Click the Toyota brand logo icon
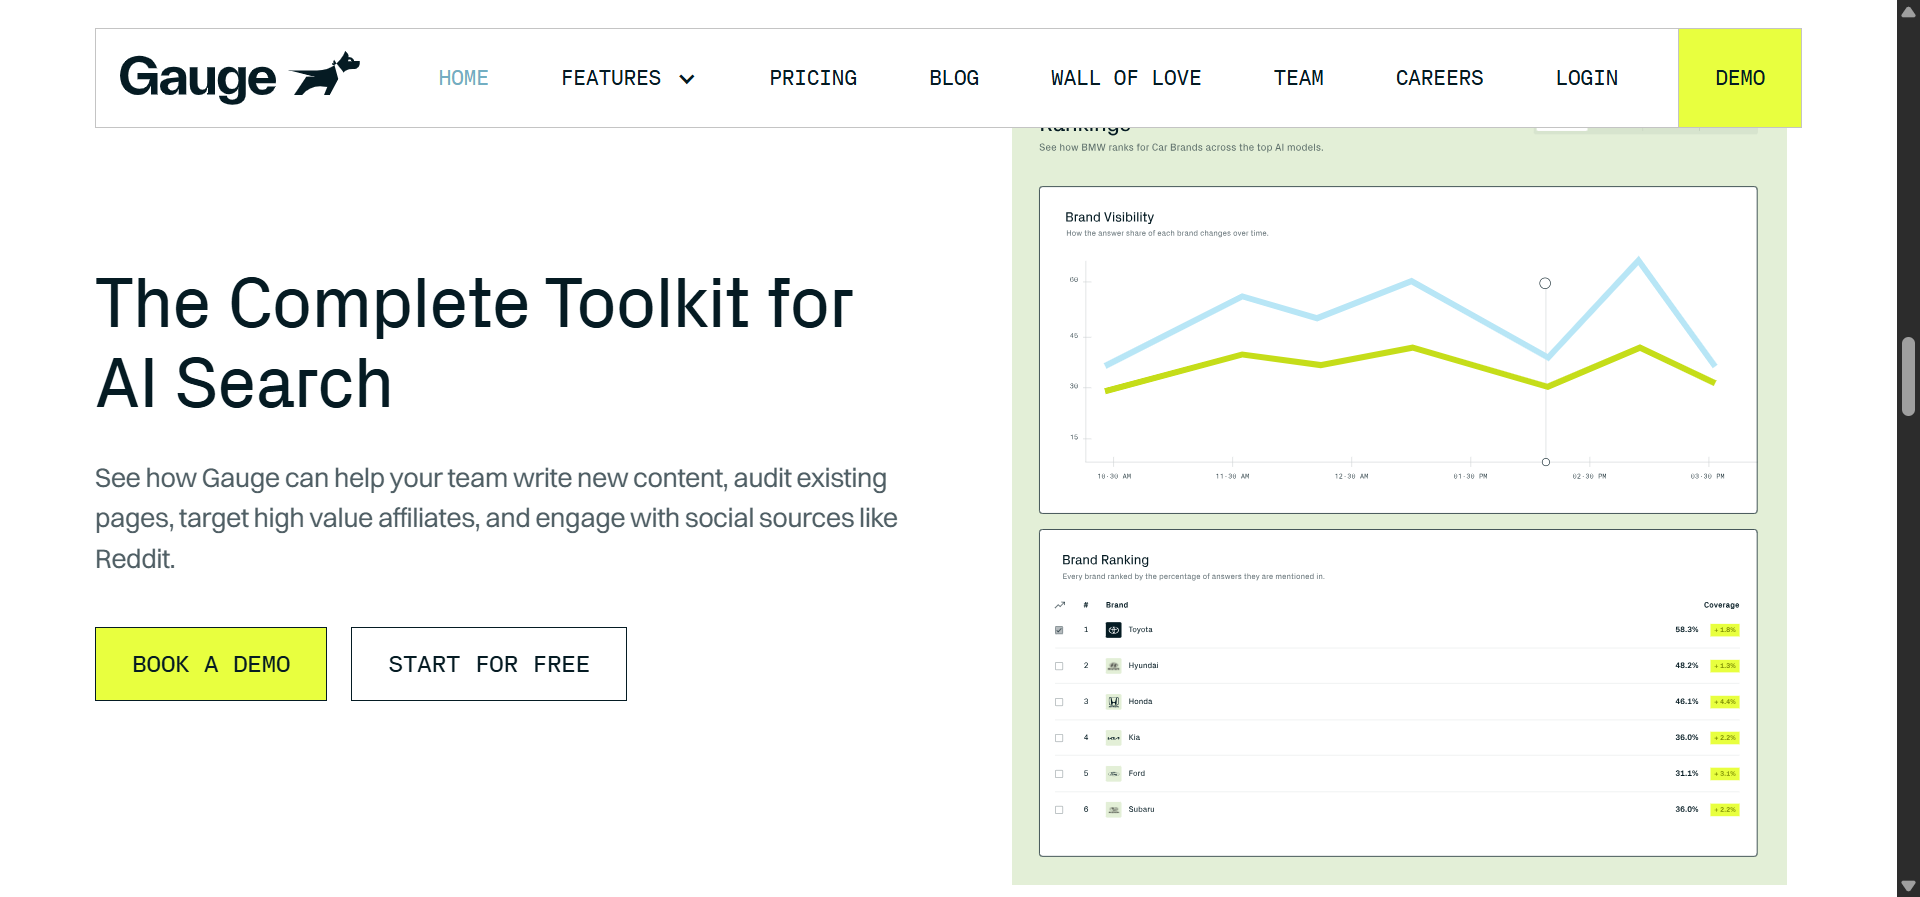Viewport: 1920px width, 897px height. pyautogui.click(x=1113, y=630)
